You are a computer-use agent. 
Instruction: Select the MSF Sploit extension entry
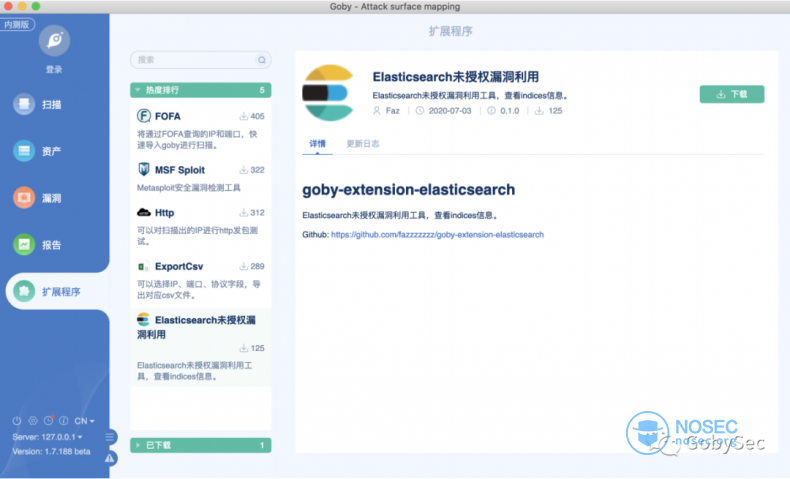(x=201, y=177)
